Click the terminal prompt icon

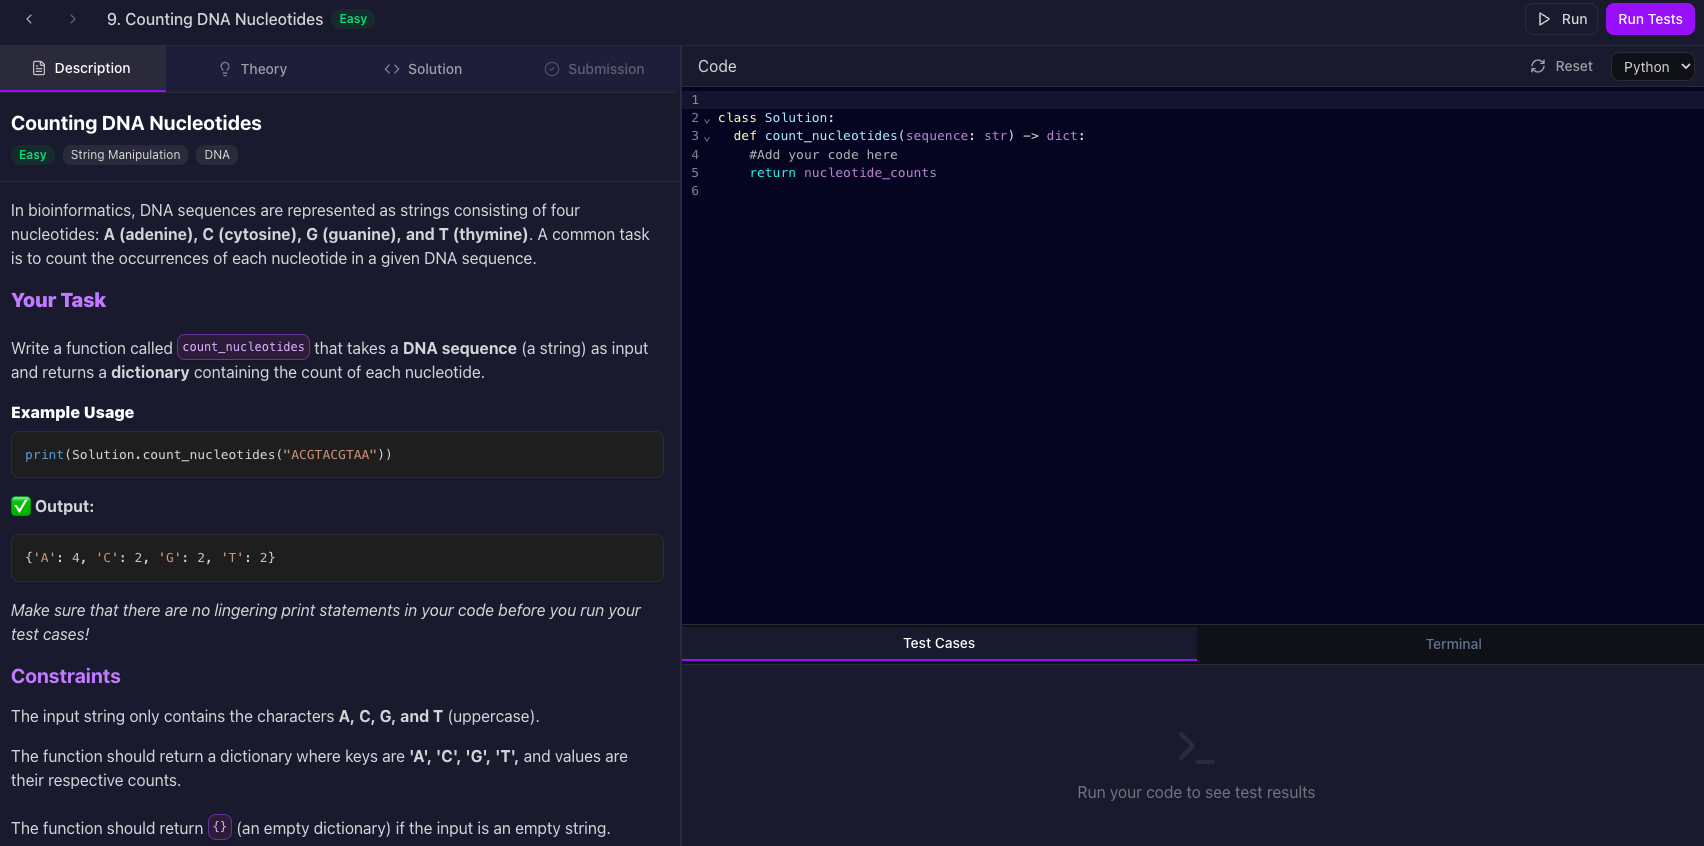[1196, 747]
